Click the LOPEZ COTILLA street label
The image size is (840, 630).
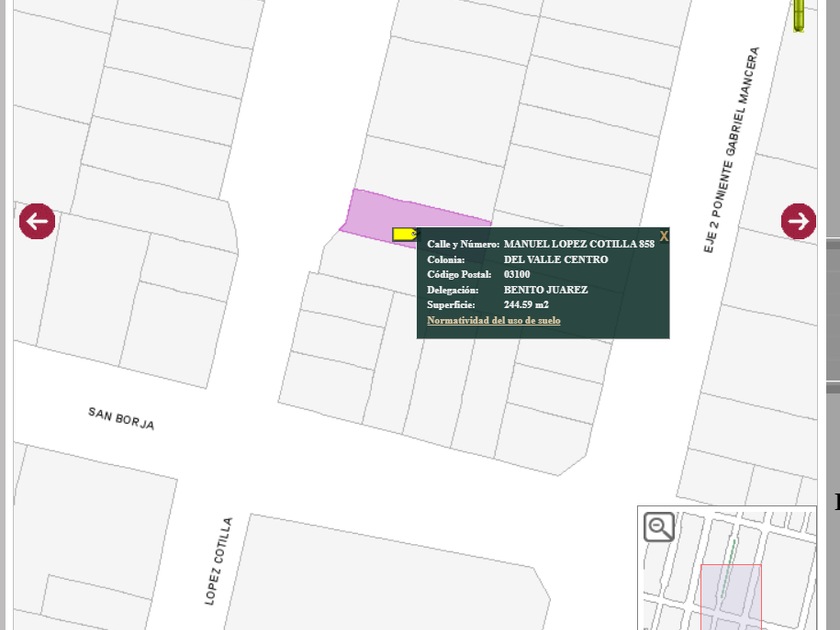click(x=219, y=561)
